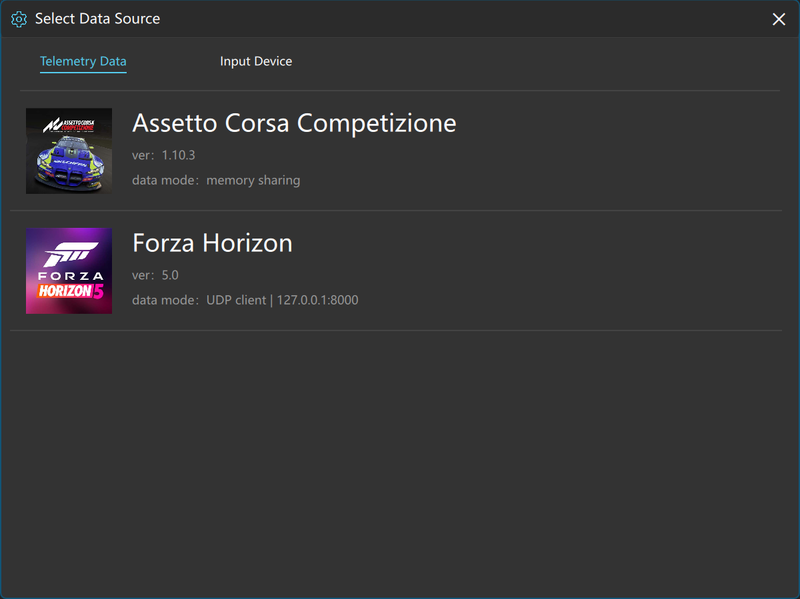Click the Select Data Source window title
Viewport: 800px width, 599px height.
pyautogui.click(x=97, y=19)
